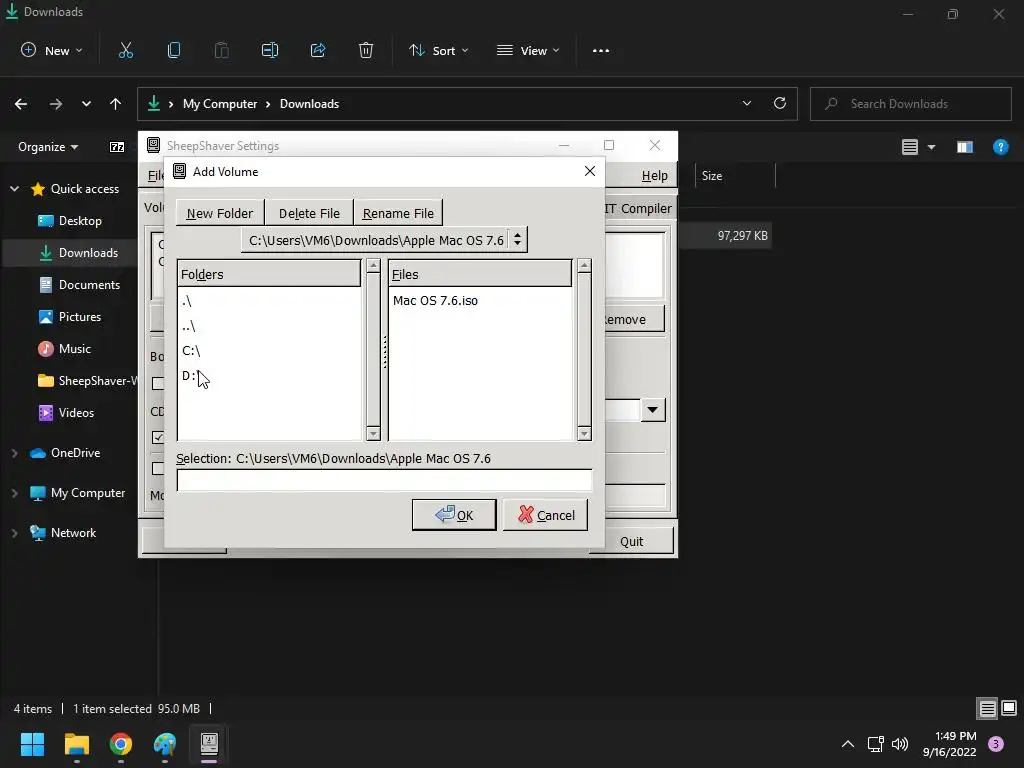Click the Files list up scroll arrow
The image size is (1024, 768).
pyautogui.click(x=584, y=266)
